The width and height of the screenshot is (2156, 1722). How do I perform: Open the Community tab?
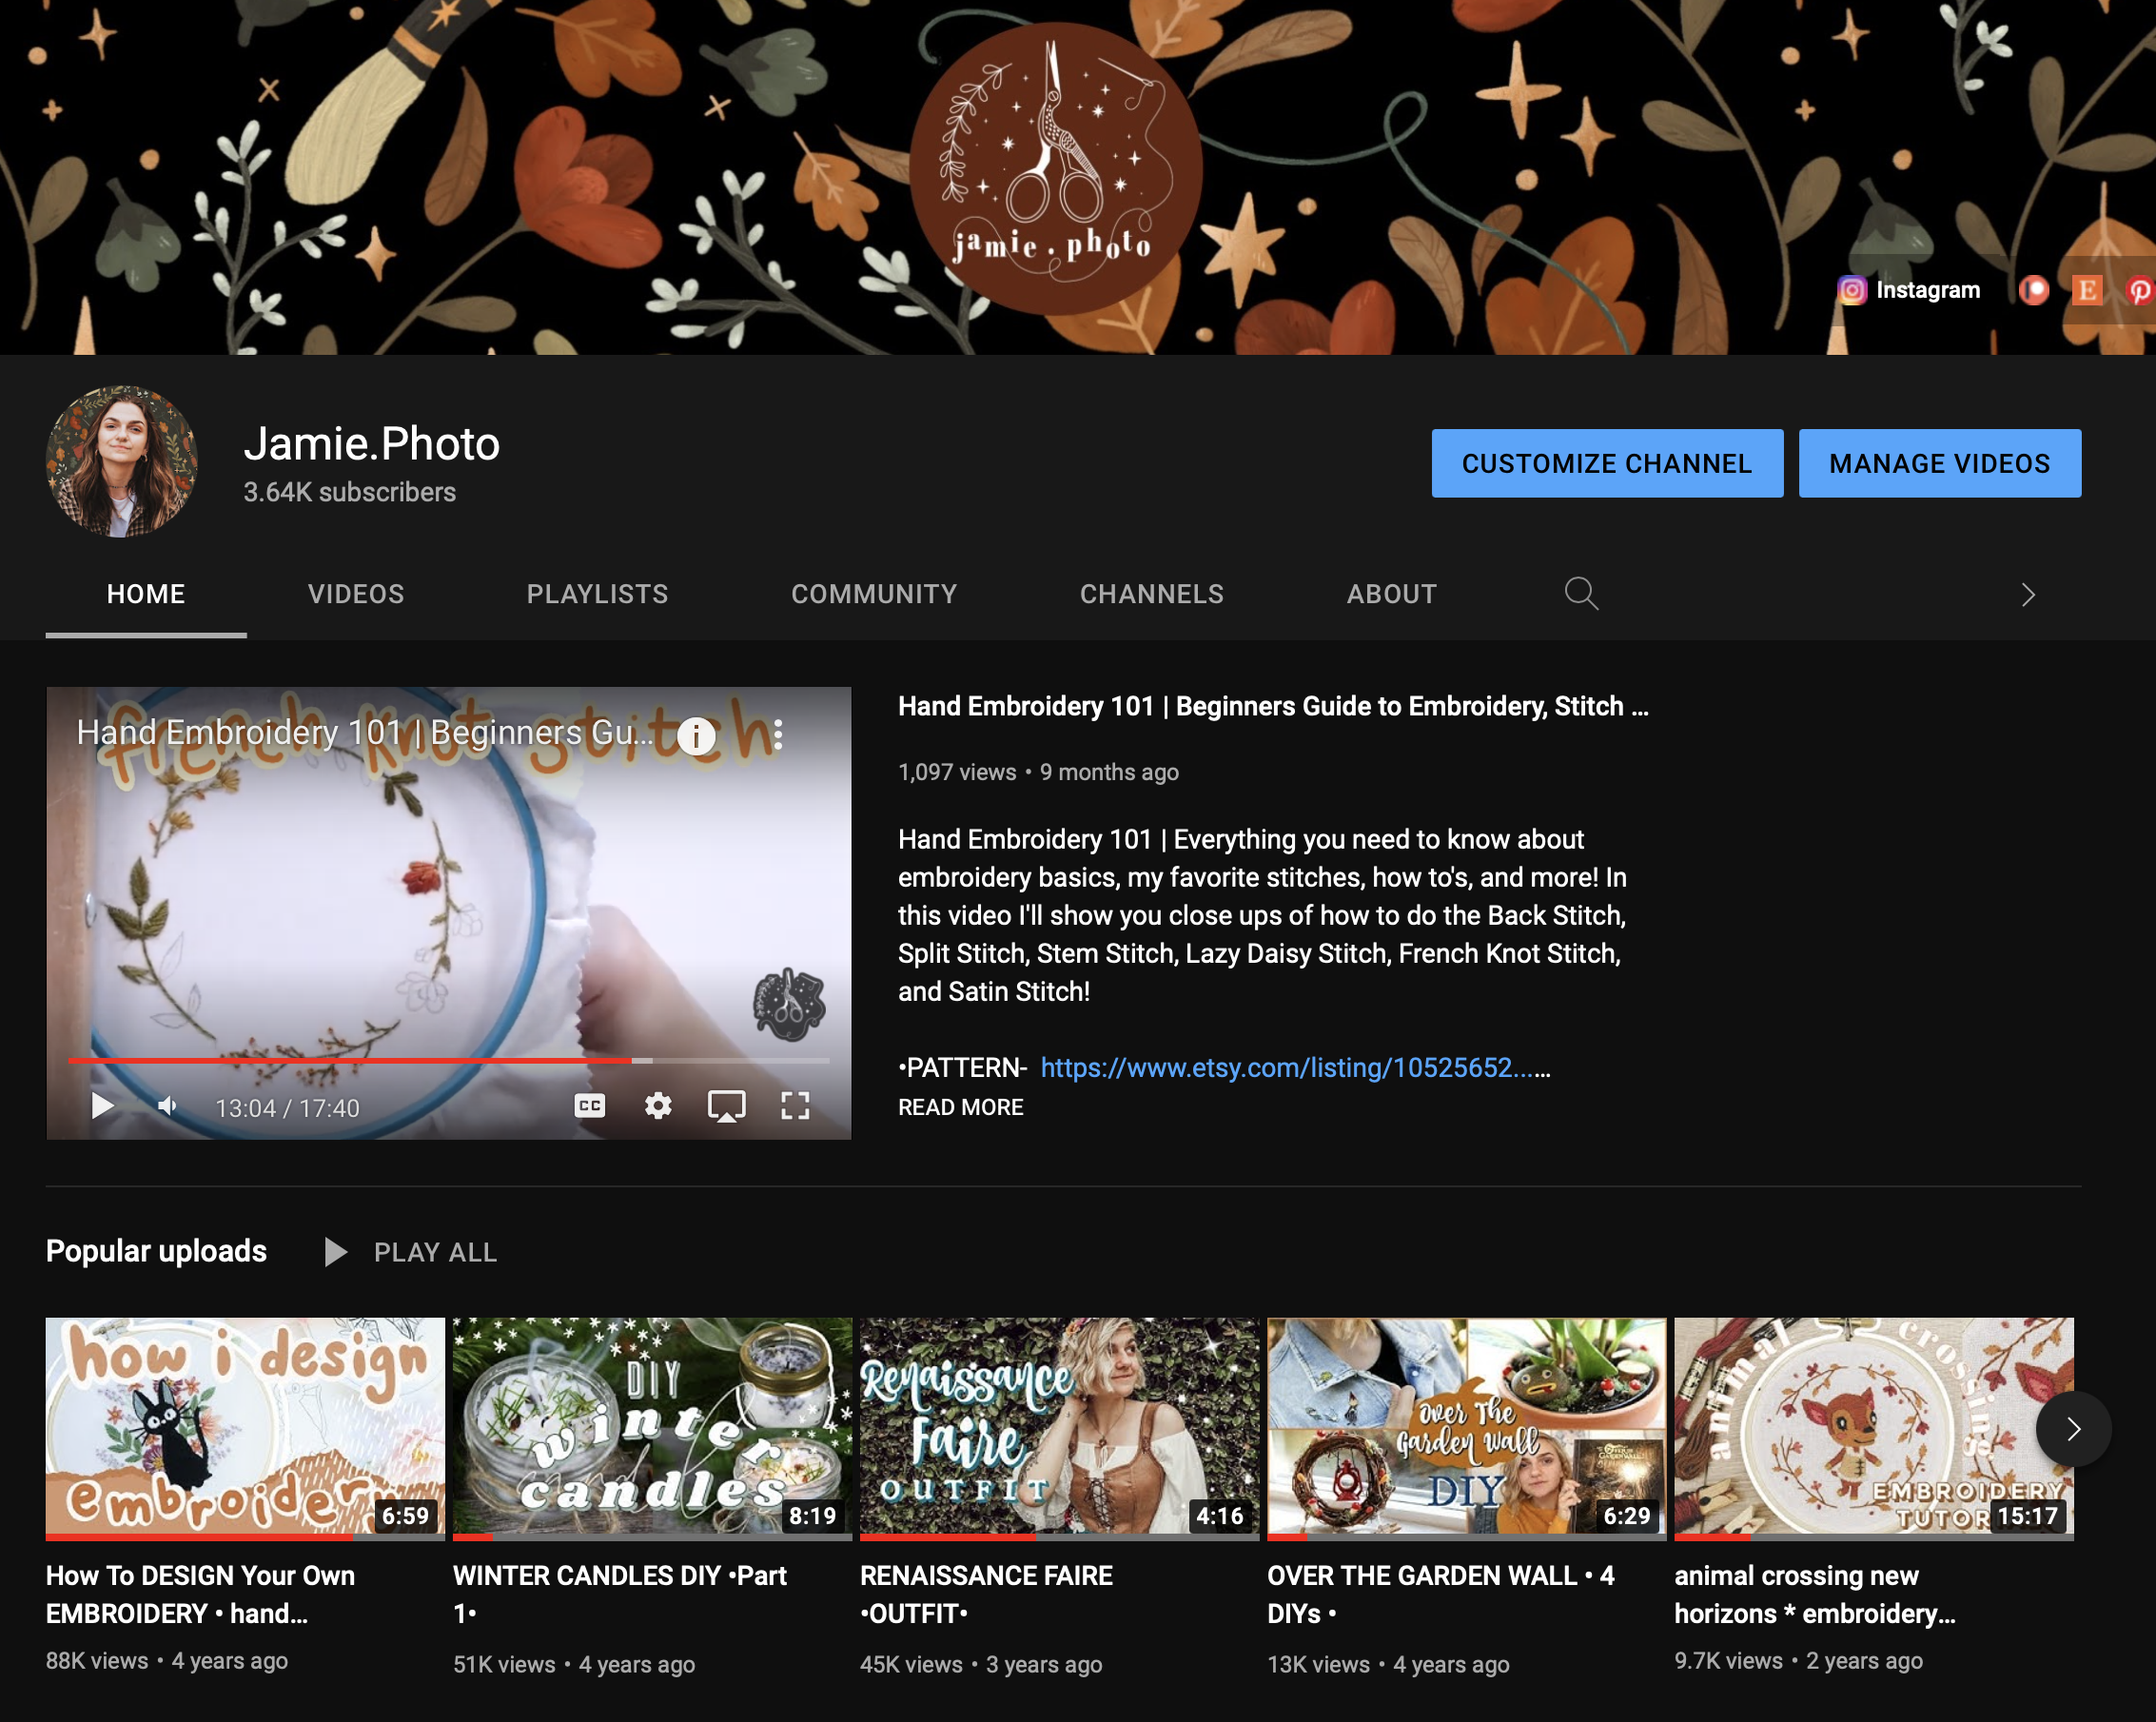click(x=874, y=594)
